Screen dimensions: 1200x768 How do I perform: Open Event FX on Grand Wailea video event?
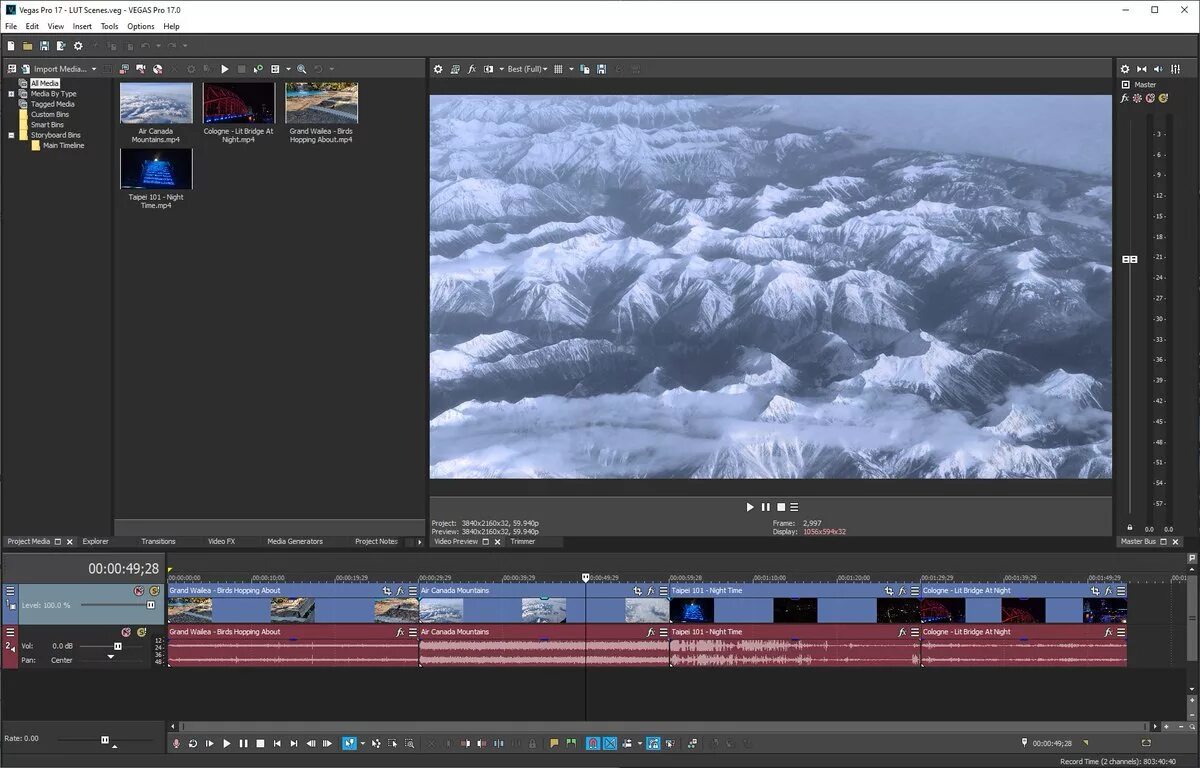(399, 591)
